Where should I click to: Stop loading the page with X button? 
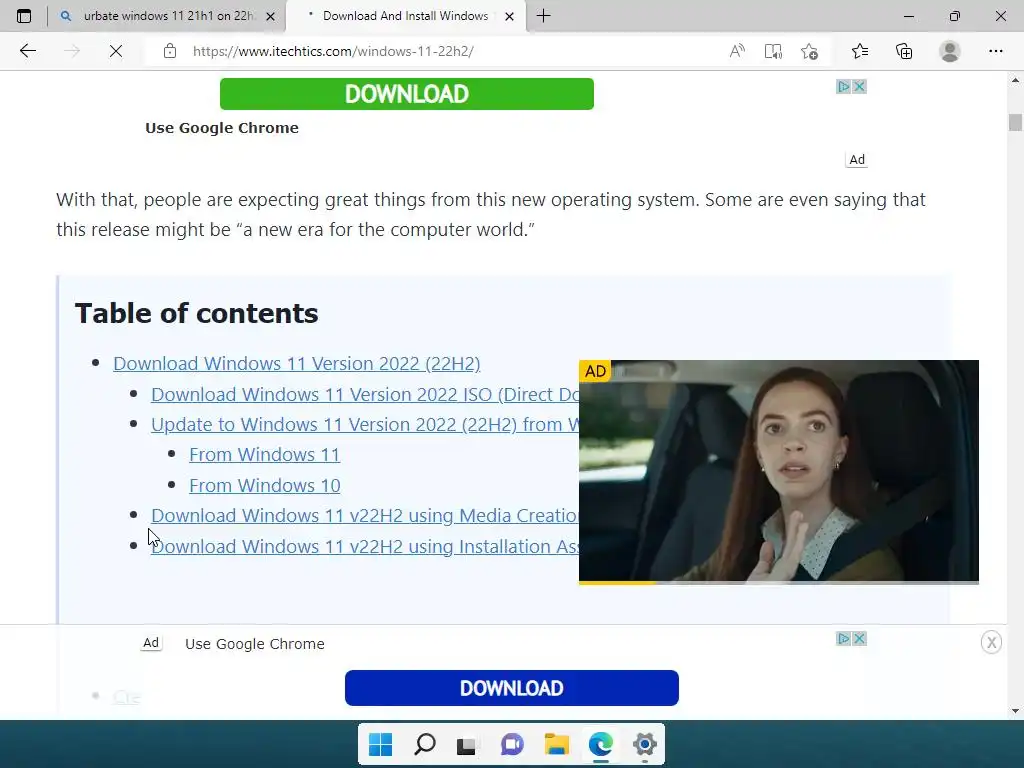click(116, 51)
